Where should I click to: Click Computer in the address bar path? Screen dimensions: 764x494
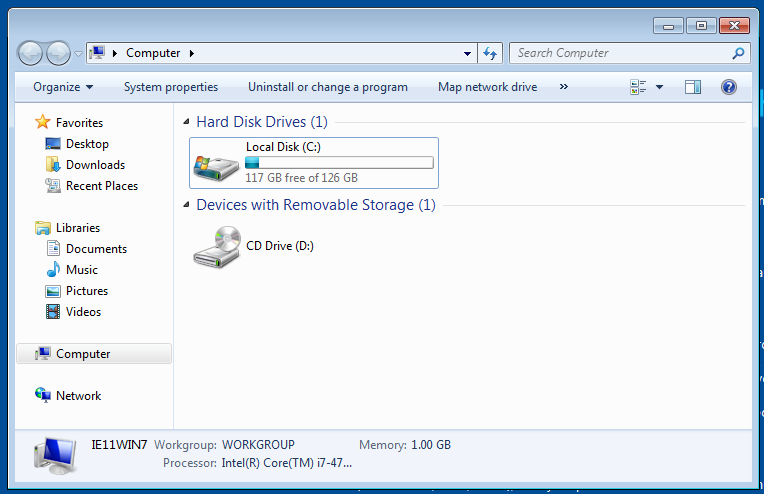[153, 53]
